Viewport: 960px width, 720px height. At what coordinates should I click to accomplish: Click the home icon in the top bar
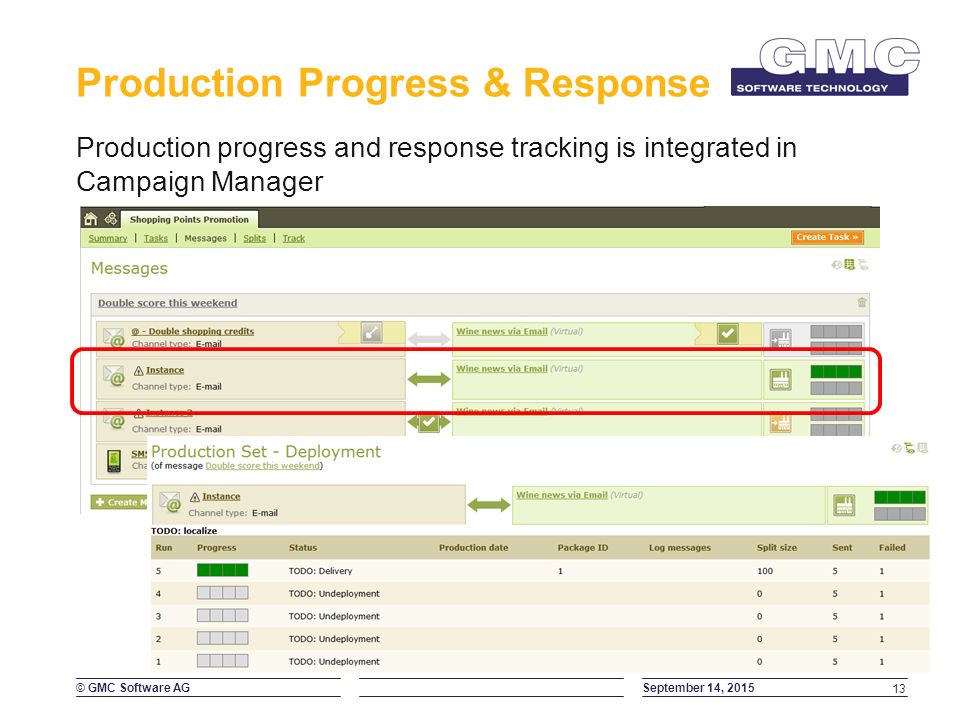[x=91, y=219]
